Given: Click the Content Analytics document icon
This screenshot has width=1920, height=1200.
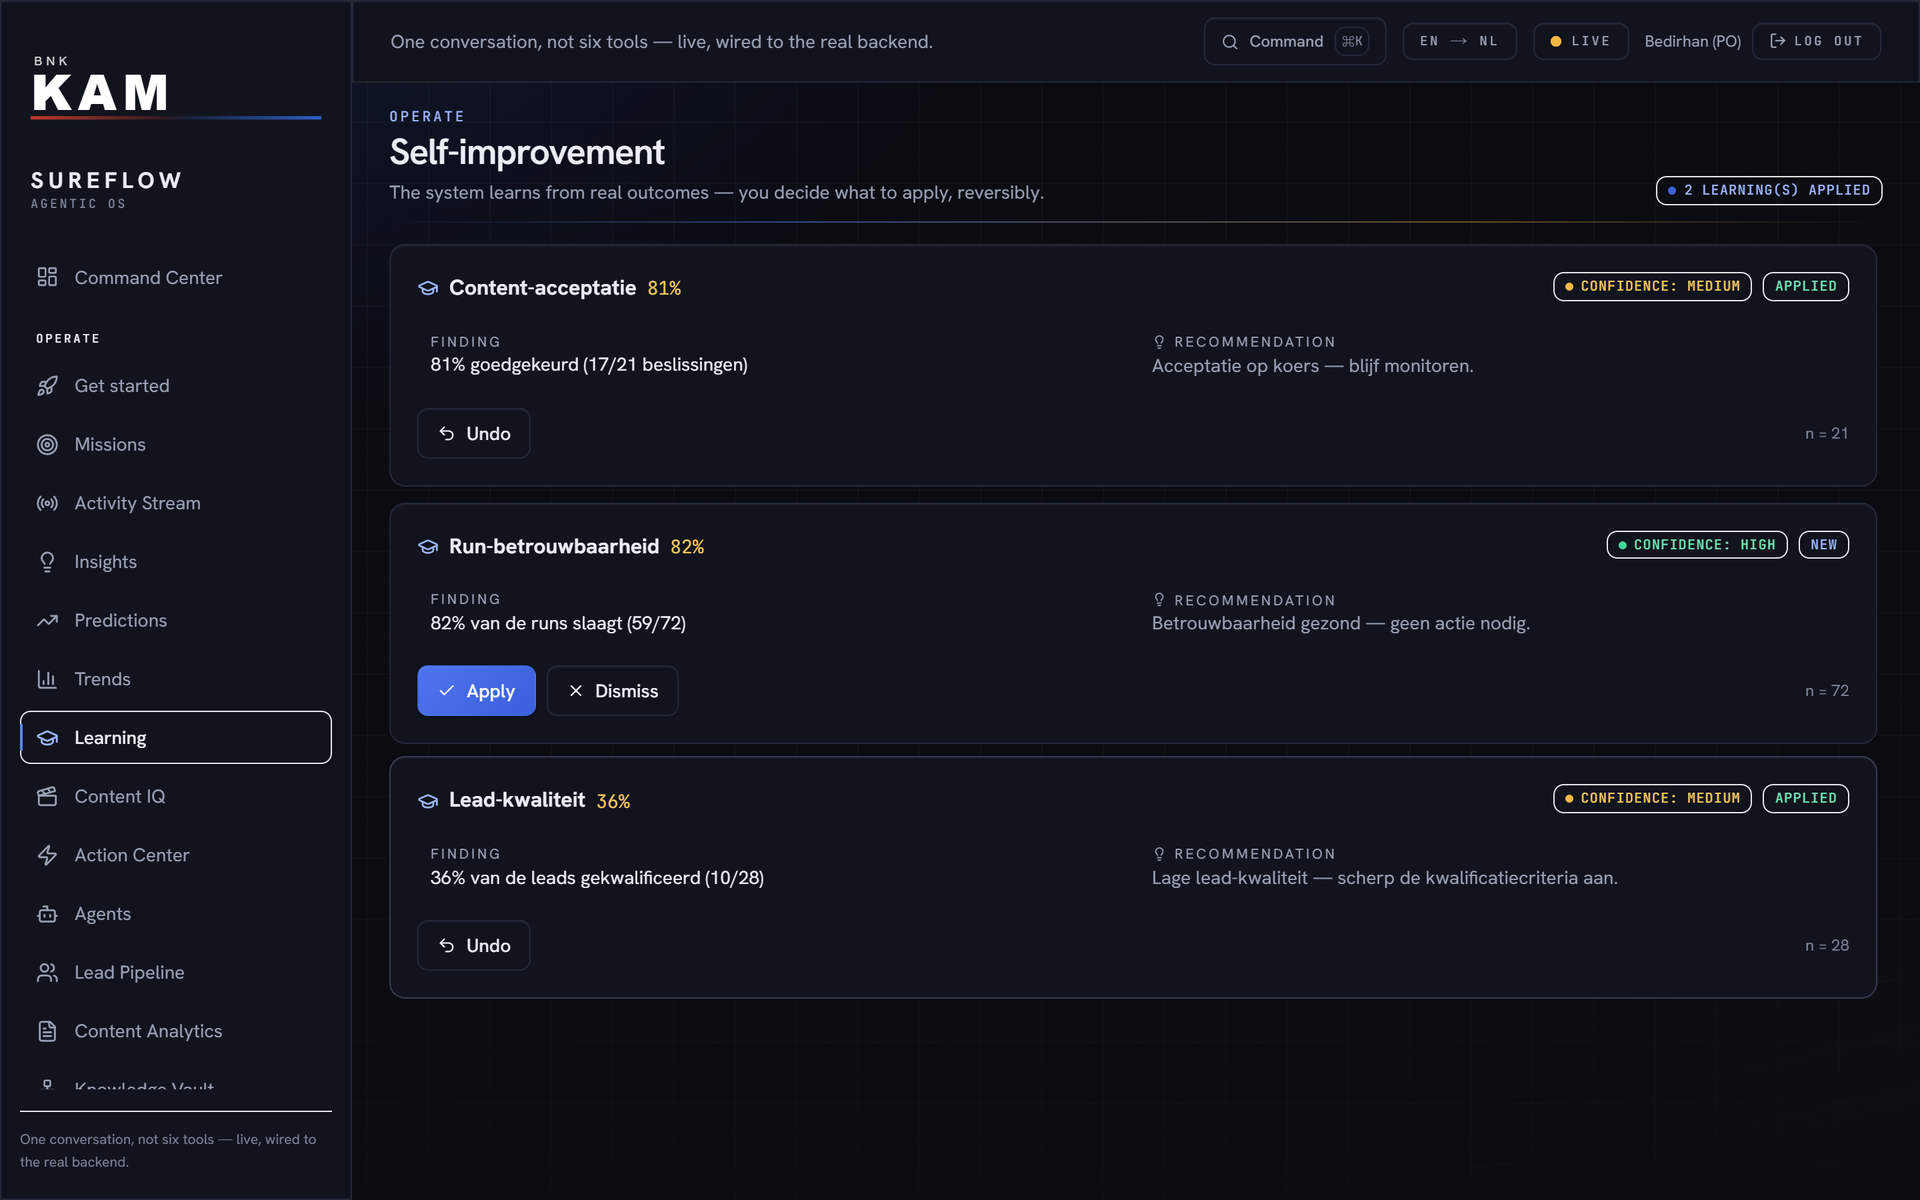Looking at the screenshot, I should [x=47, y=1031].
